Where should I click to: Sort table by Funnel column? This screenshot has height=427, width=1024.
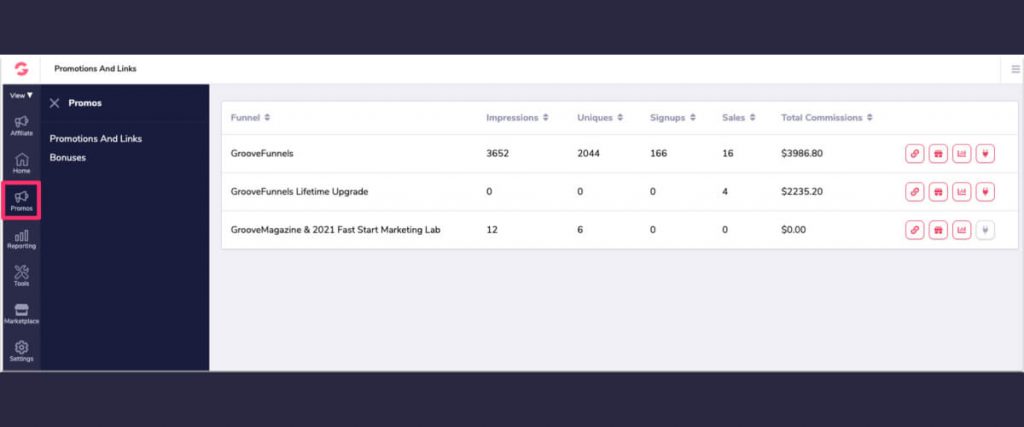(250, 118)
